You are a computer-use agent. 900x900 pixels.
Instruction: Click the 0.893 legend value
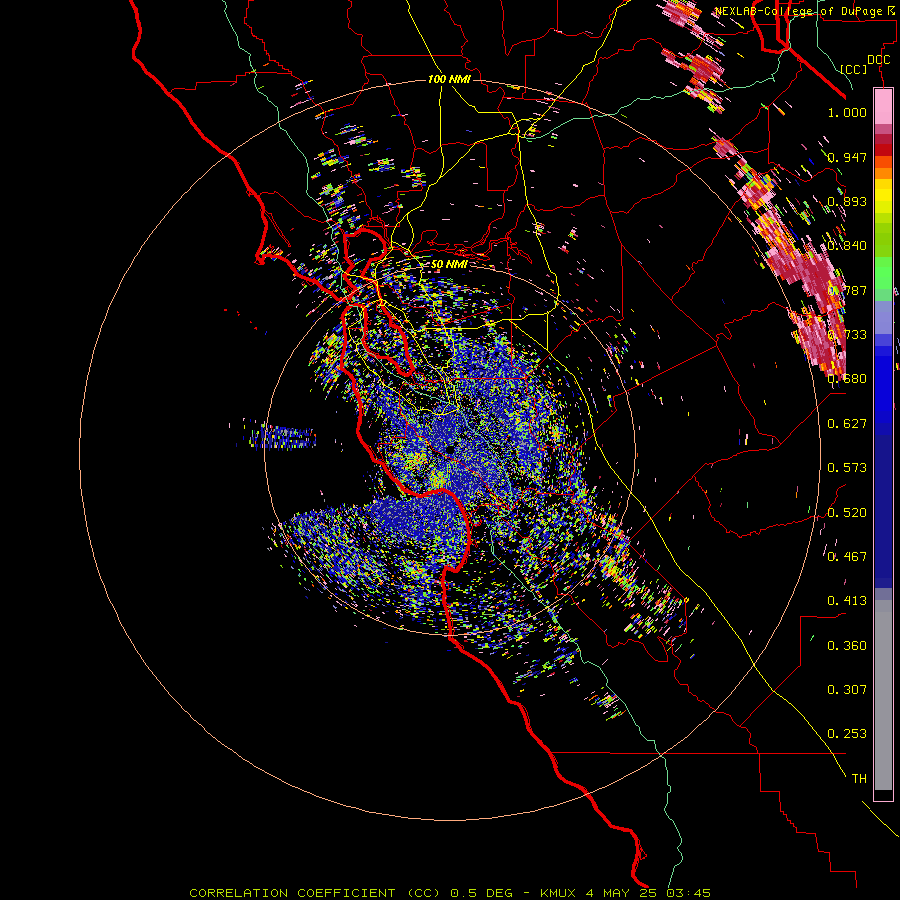point(847,201)
